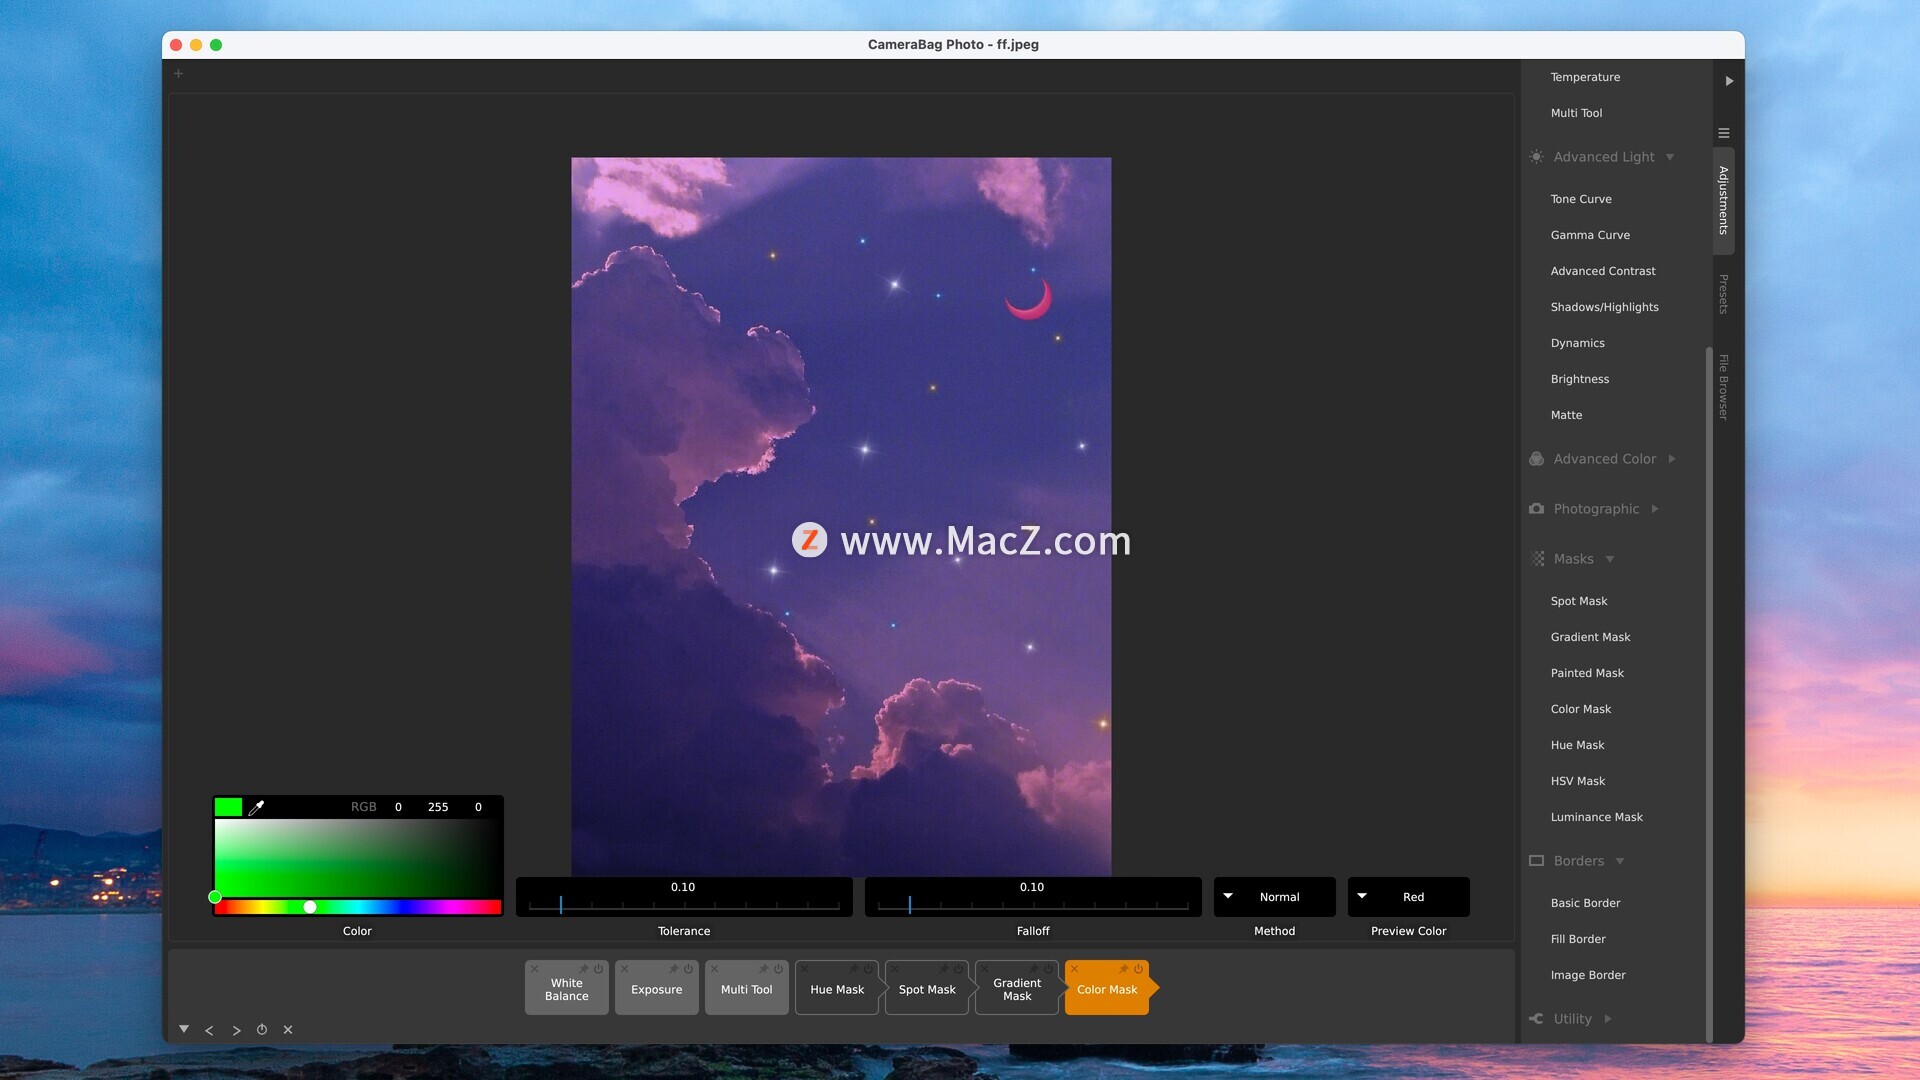Screen dimensions: 1920x1080
Task: Expand the Advanced Color section
Action: [x=1671, y=459]
